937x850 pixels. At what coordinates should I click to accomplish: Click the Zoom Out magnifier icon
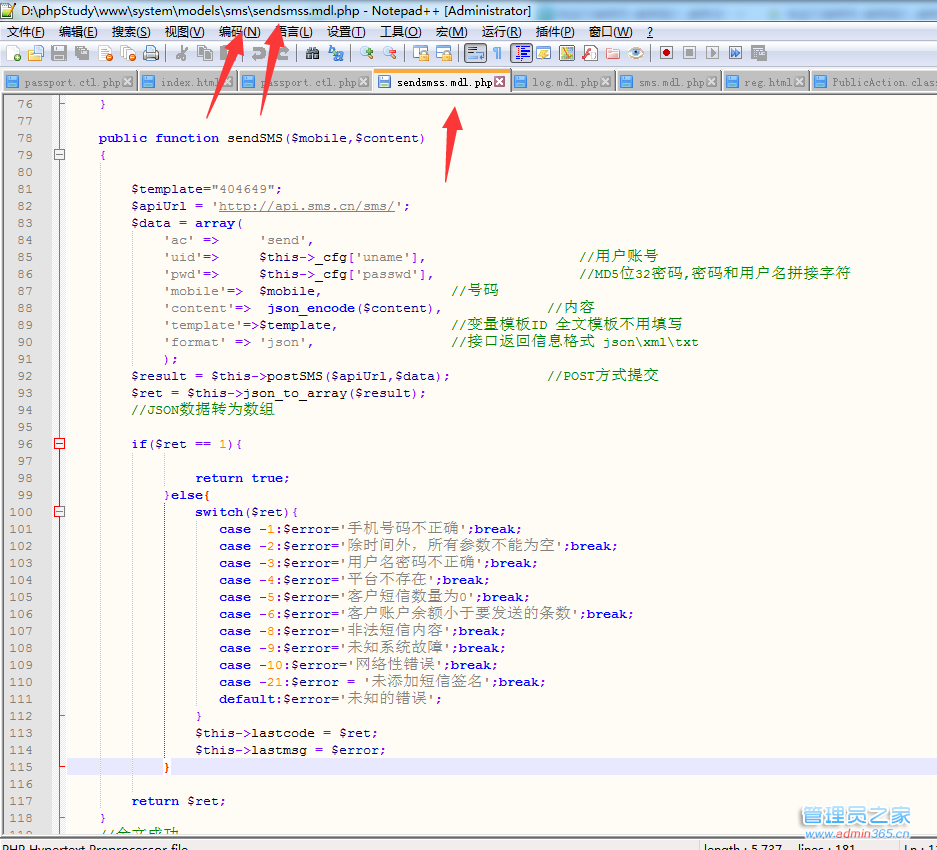(x=390, y=53)
